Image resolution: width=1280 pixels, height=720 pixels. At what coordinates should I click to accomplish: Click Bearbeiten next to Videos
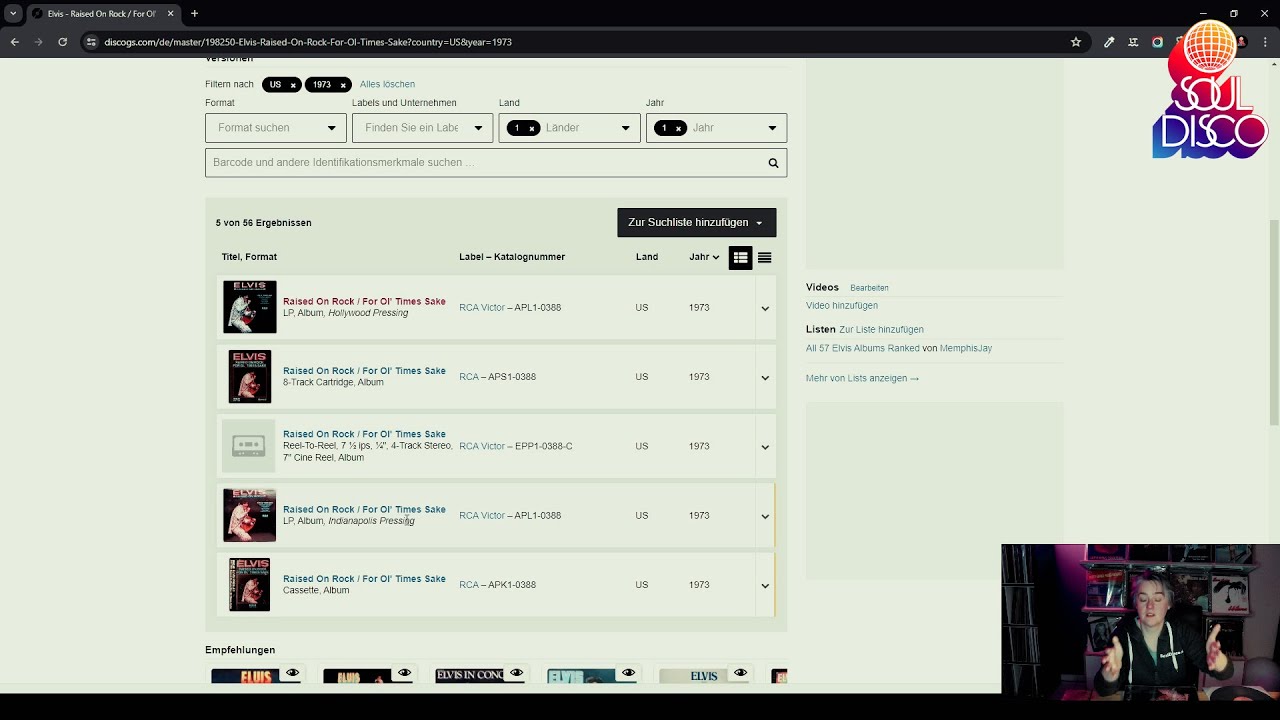pyautogui.click(x=869, y=288)
